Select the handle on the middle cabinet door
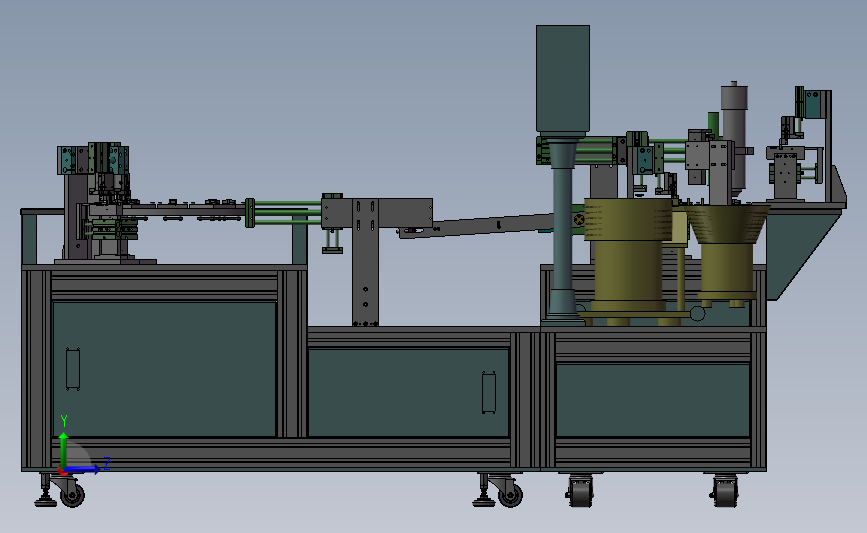This screenshot has height=533, width=867. [x=488, y=392]
